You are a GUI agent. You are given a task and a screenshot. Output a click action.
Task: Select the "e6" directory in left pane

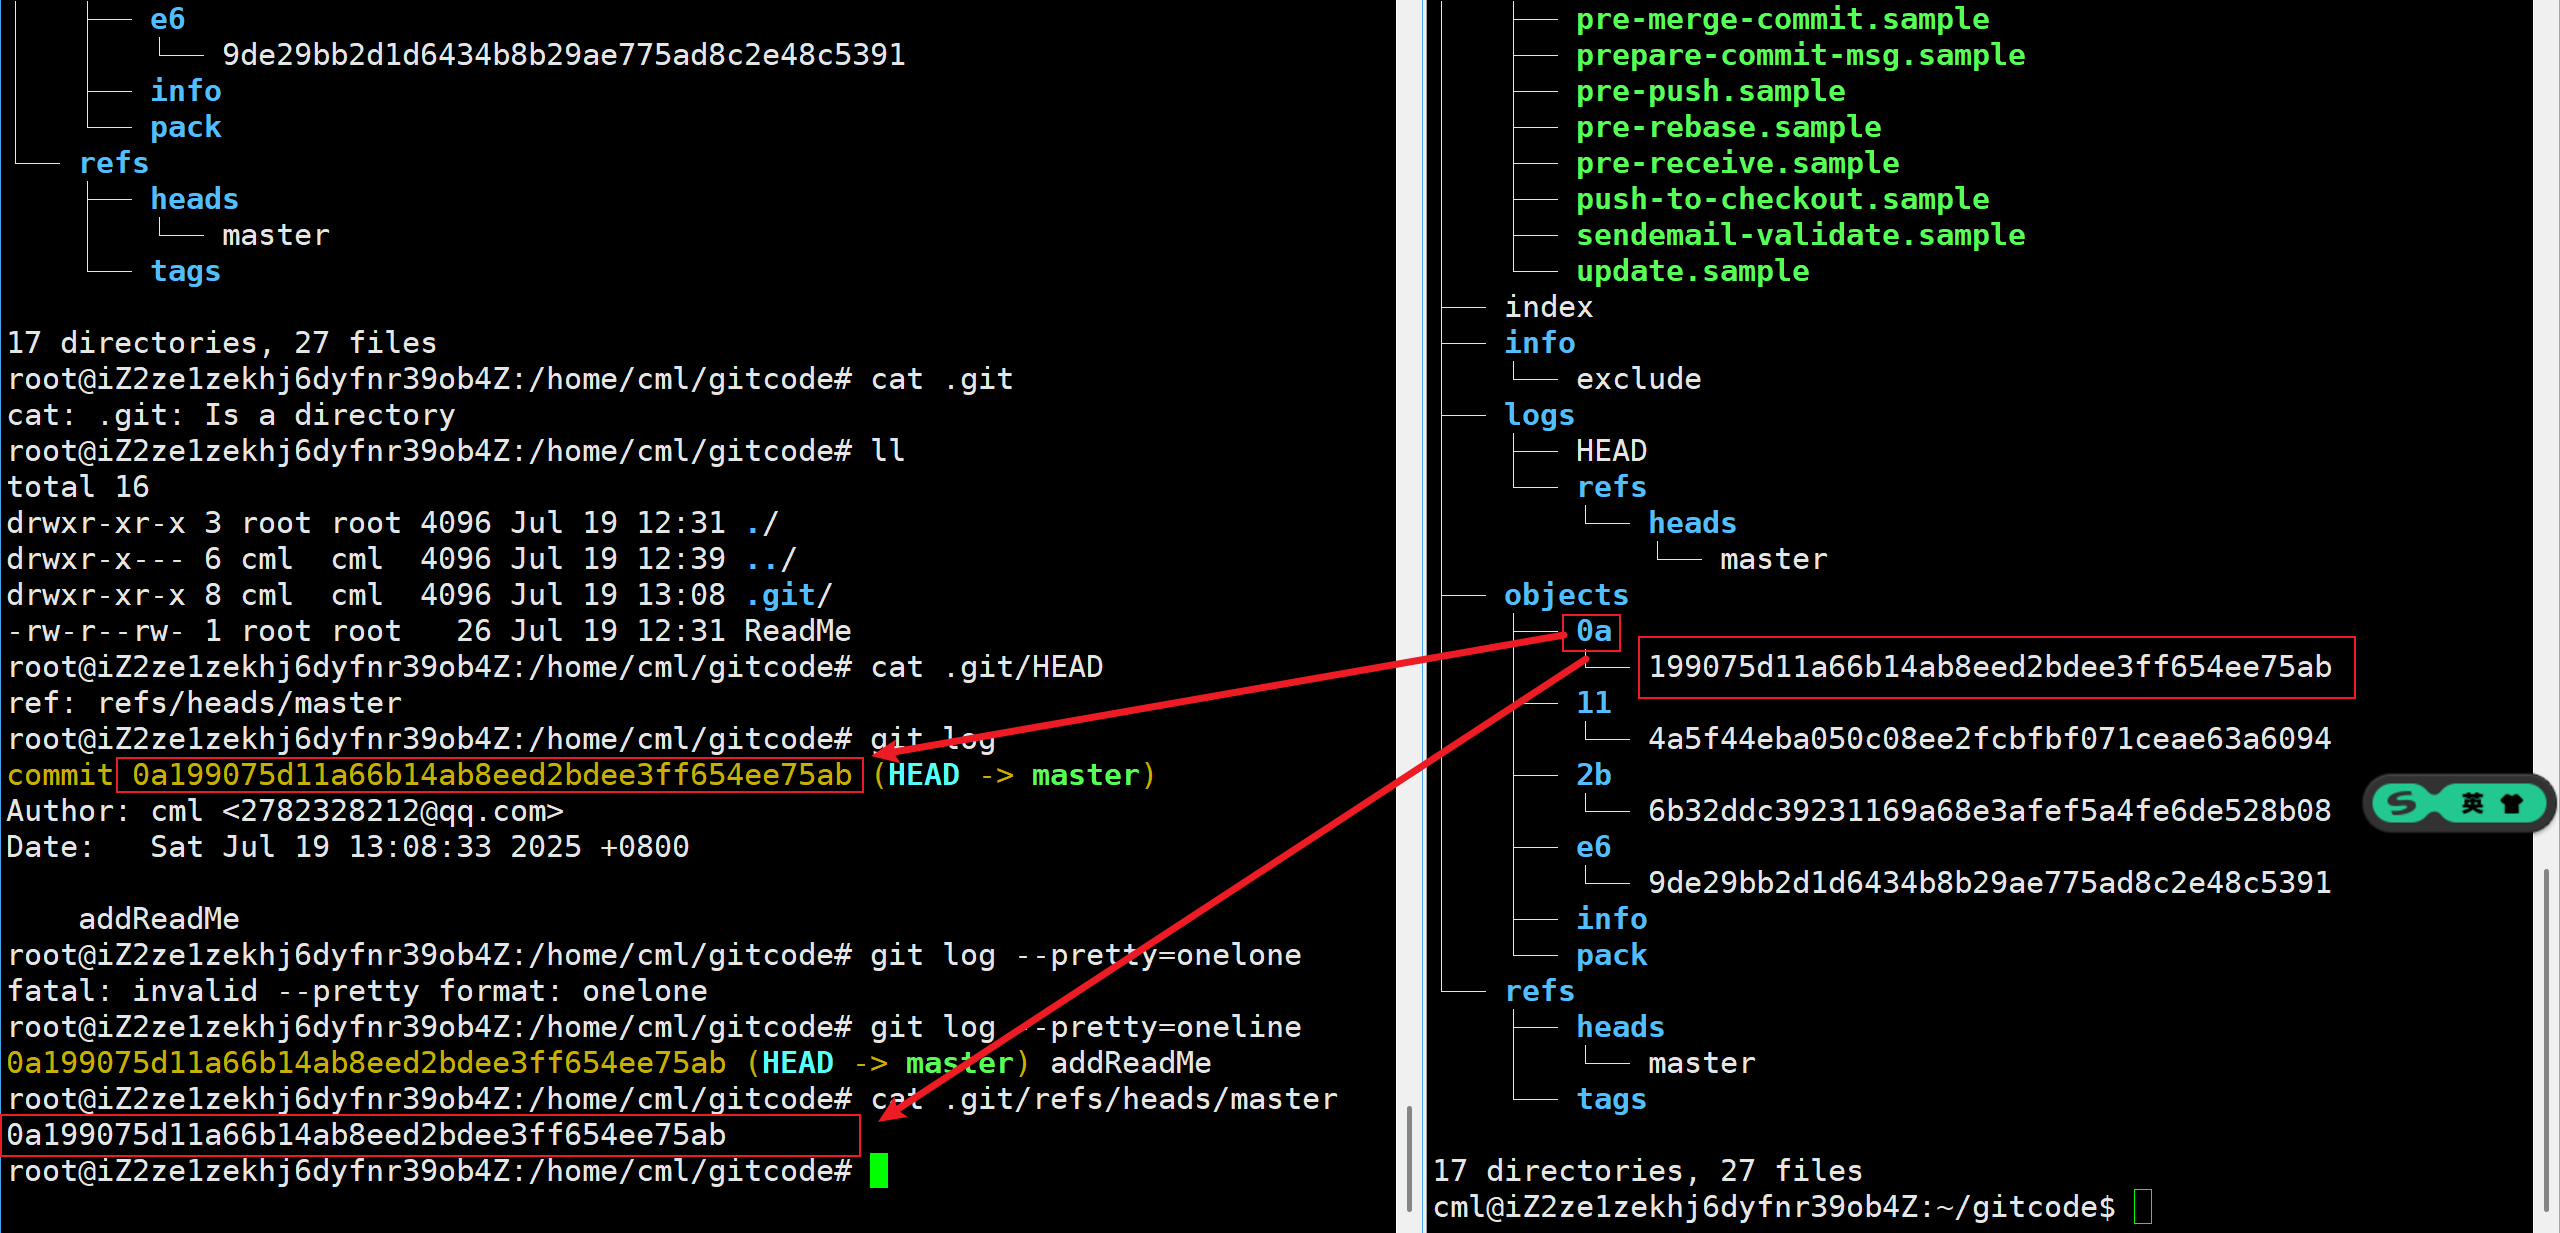[167, 19]
